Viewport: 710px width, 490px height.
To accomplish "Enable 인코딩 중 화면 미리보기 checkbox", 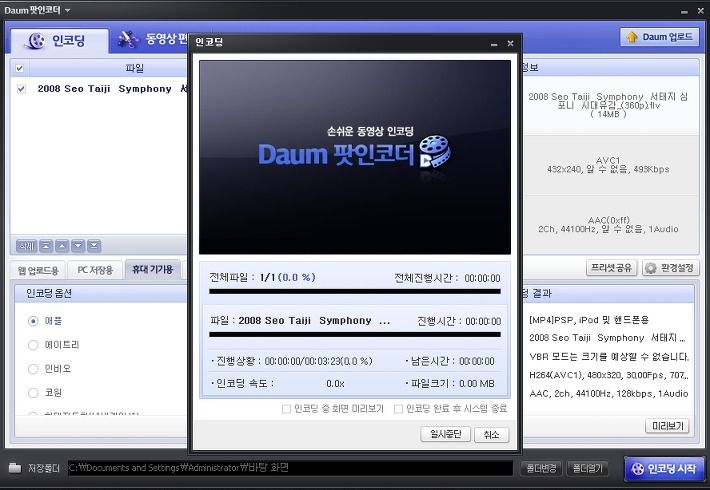I will click(x=286, y=409).
